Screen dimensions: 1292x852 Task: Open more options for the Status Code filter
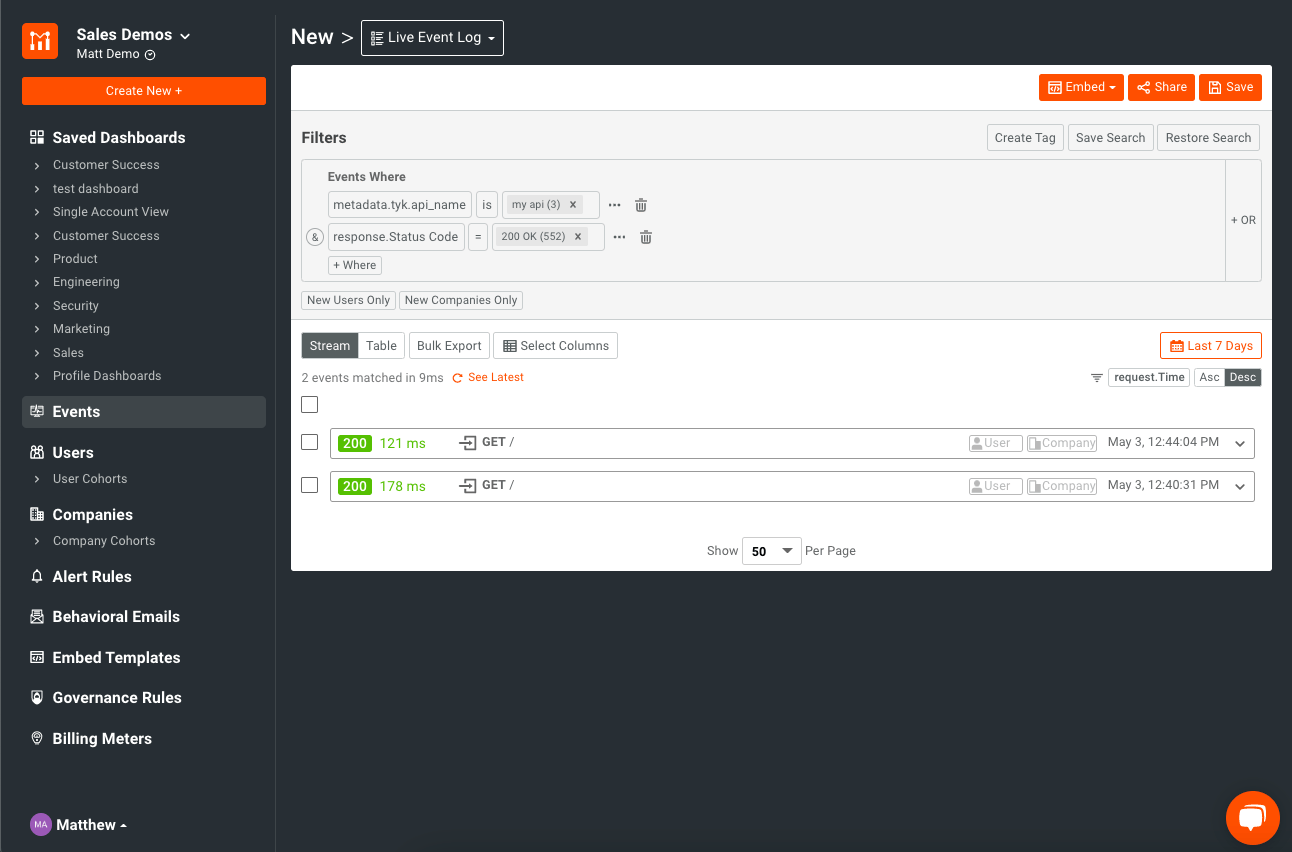point(619,237)
